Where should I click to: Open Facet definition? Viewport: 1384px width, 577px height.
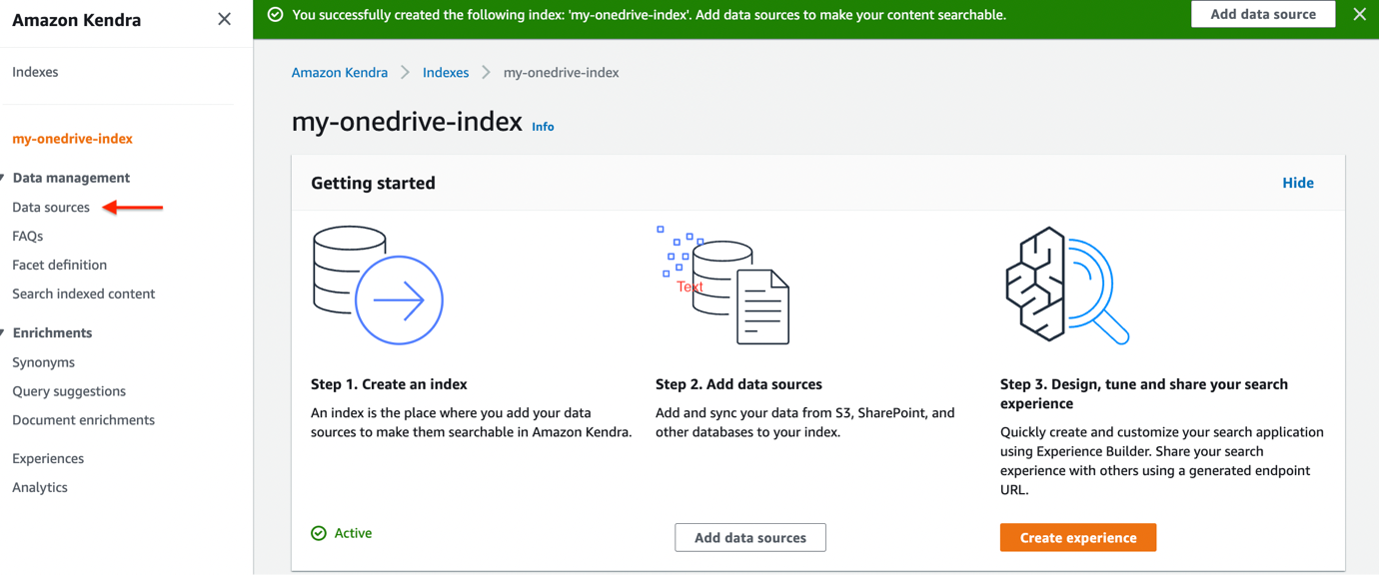coord(59,265)
